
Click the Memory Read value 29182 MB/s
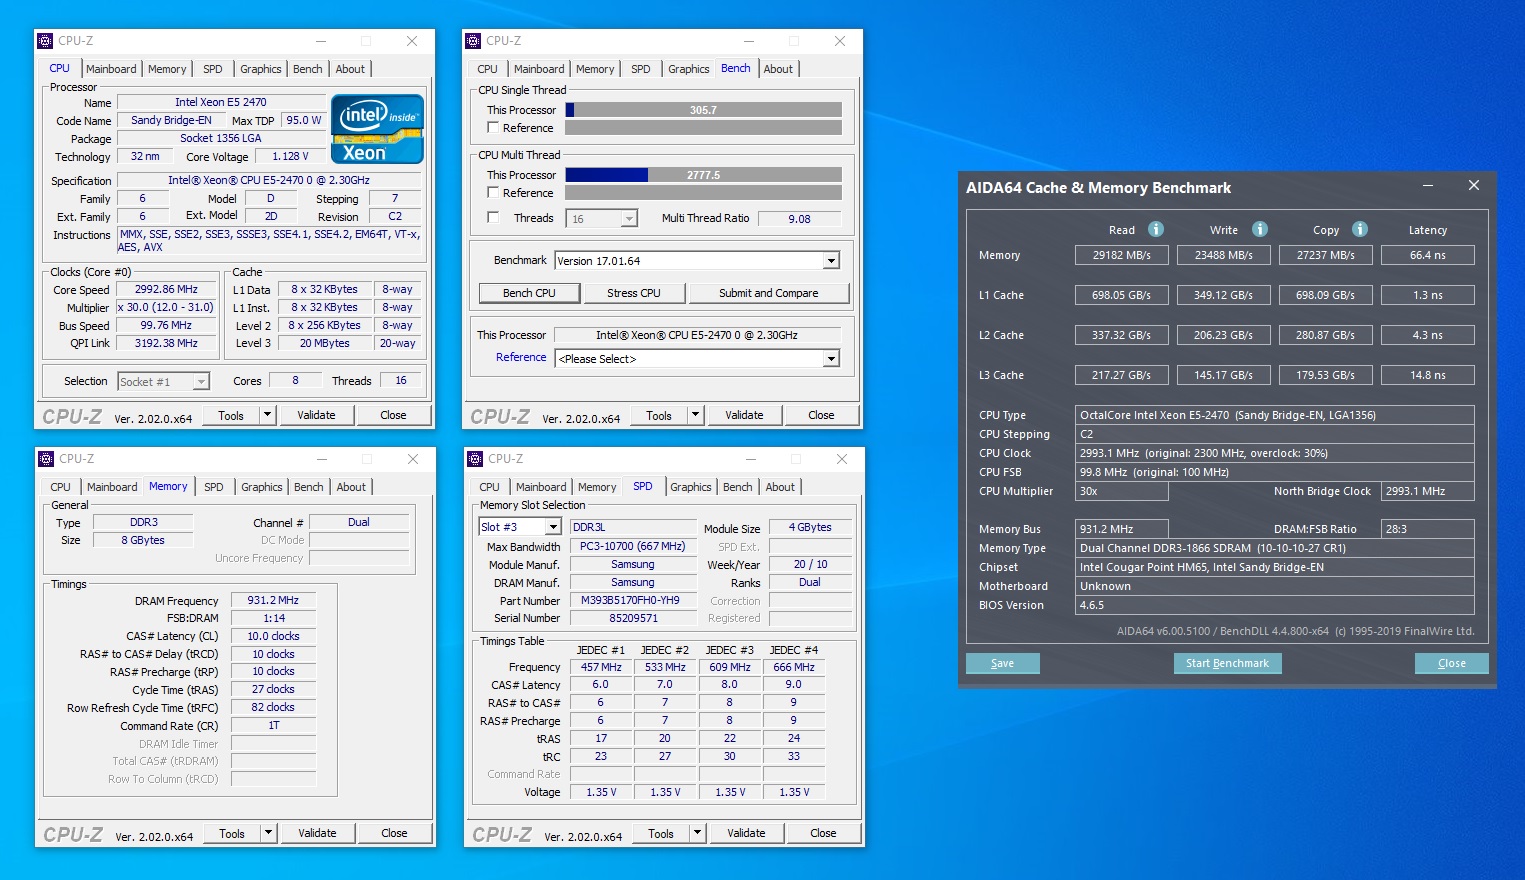click(1121, 255)
